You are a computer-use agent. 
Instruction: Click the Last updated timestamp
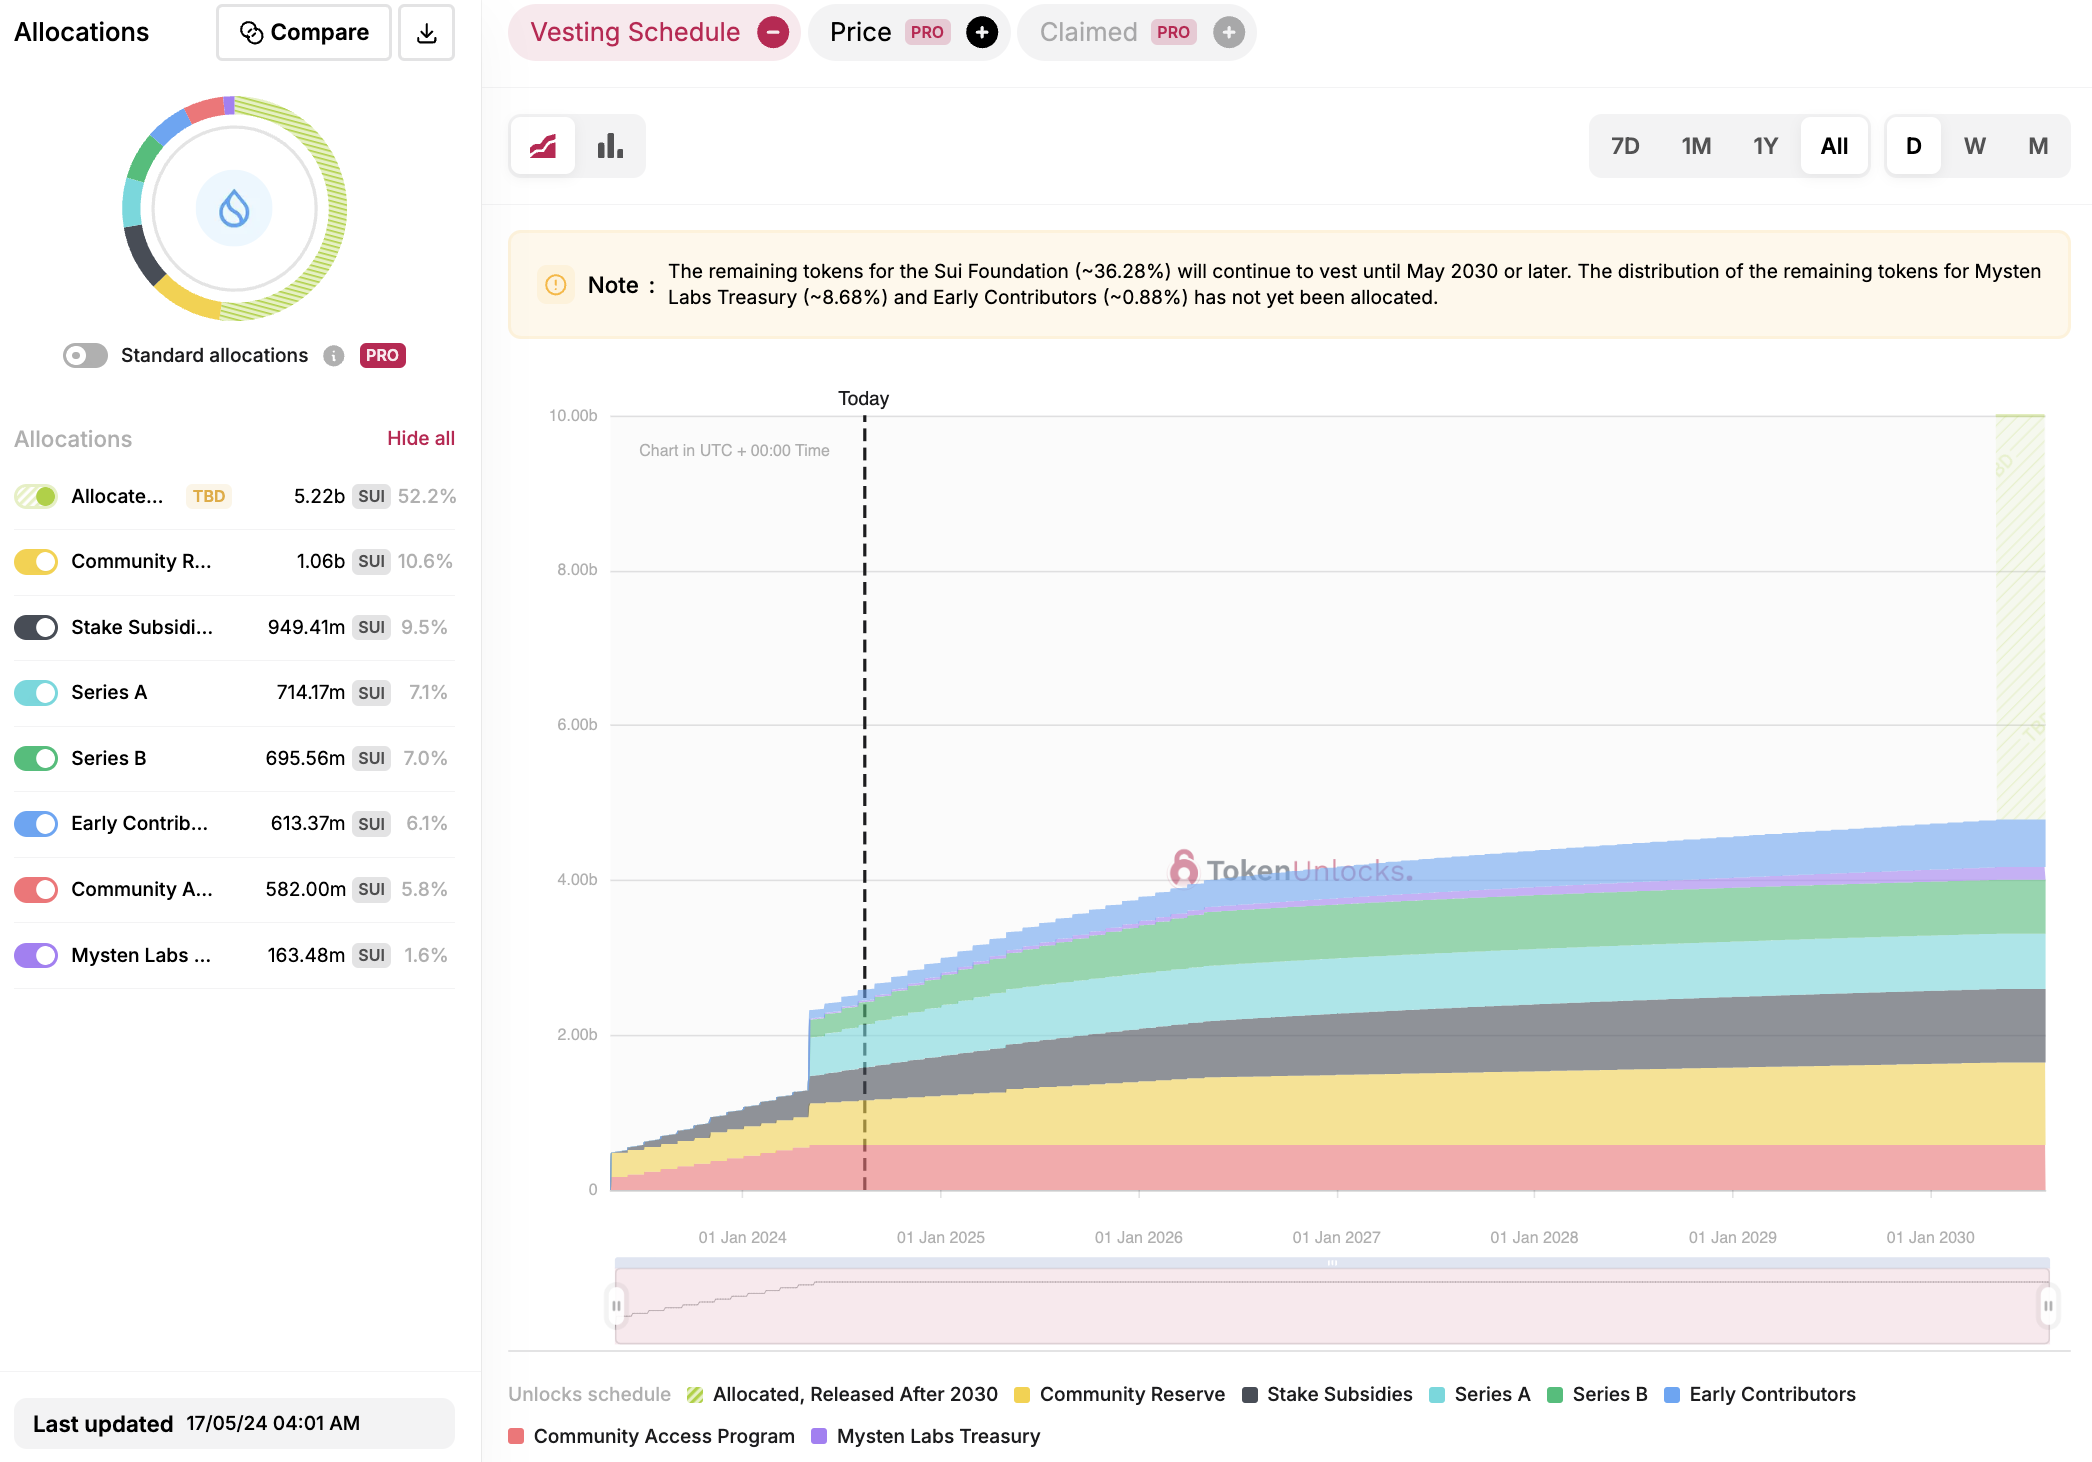[273, 1424]
